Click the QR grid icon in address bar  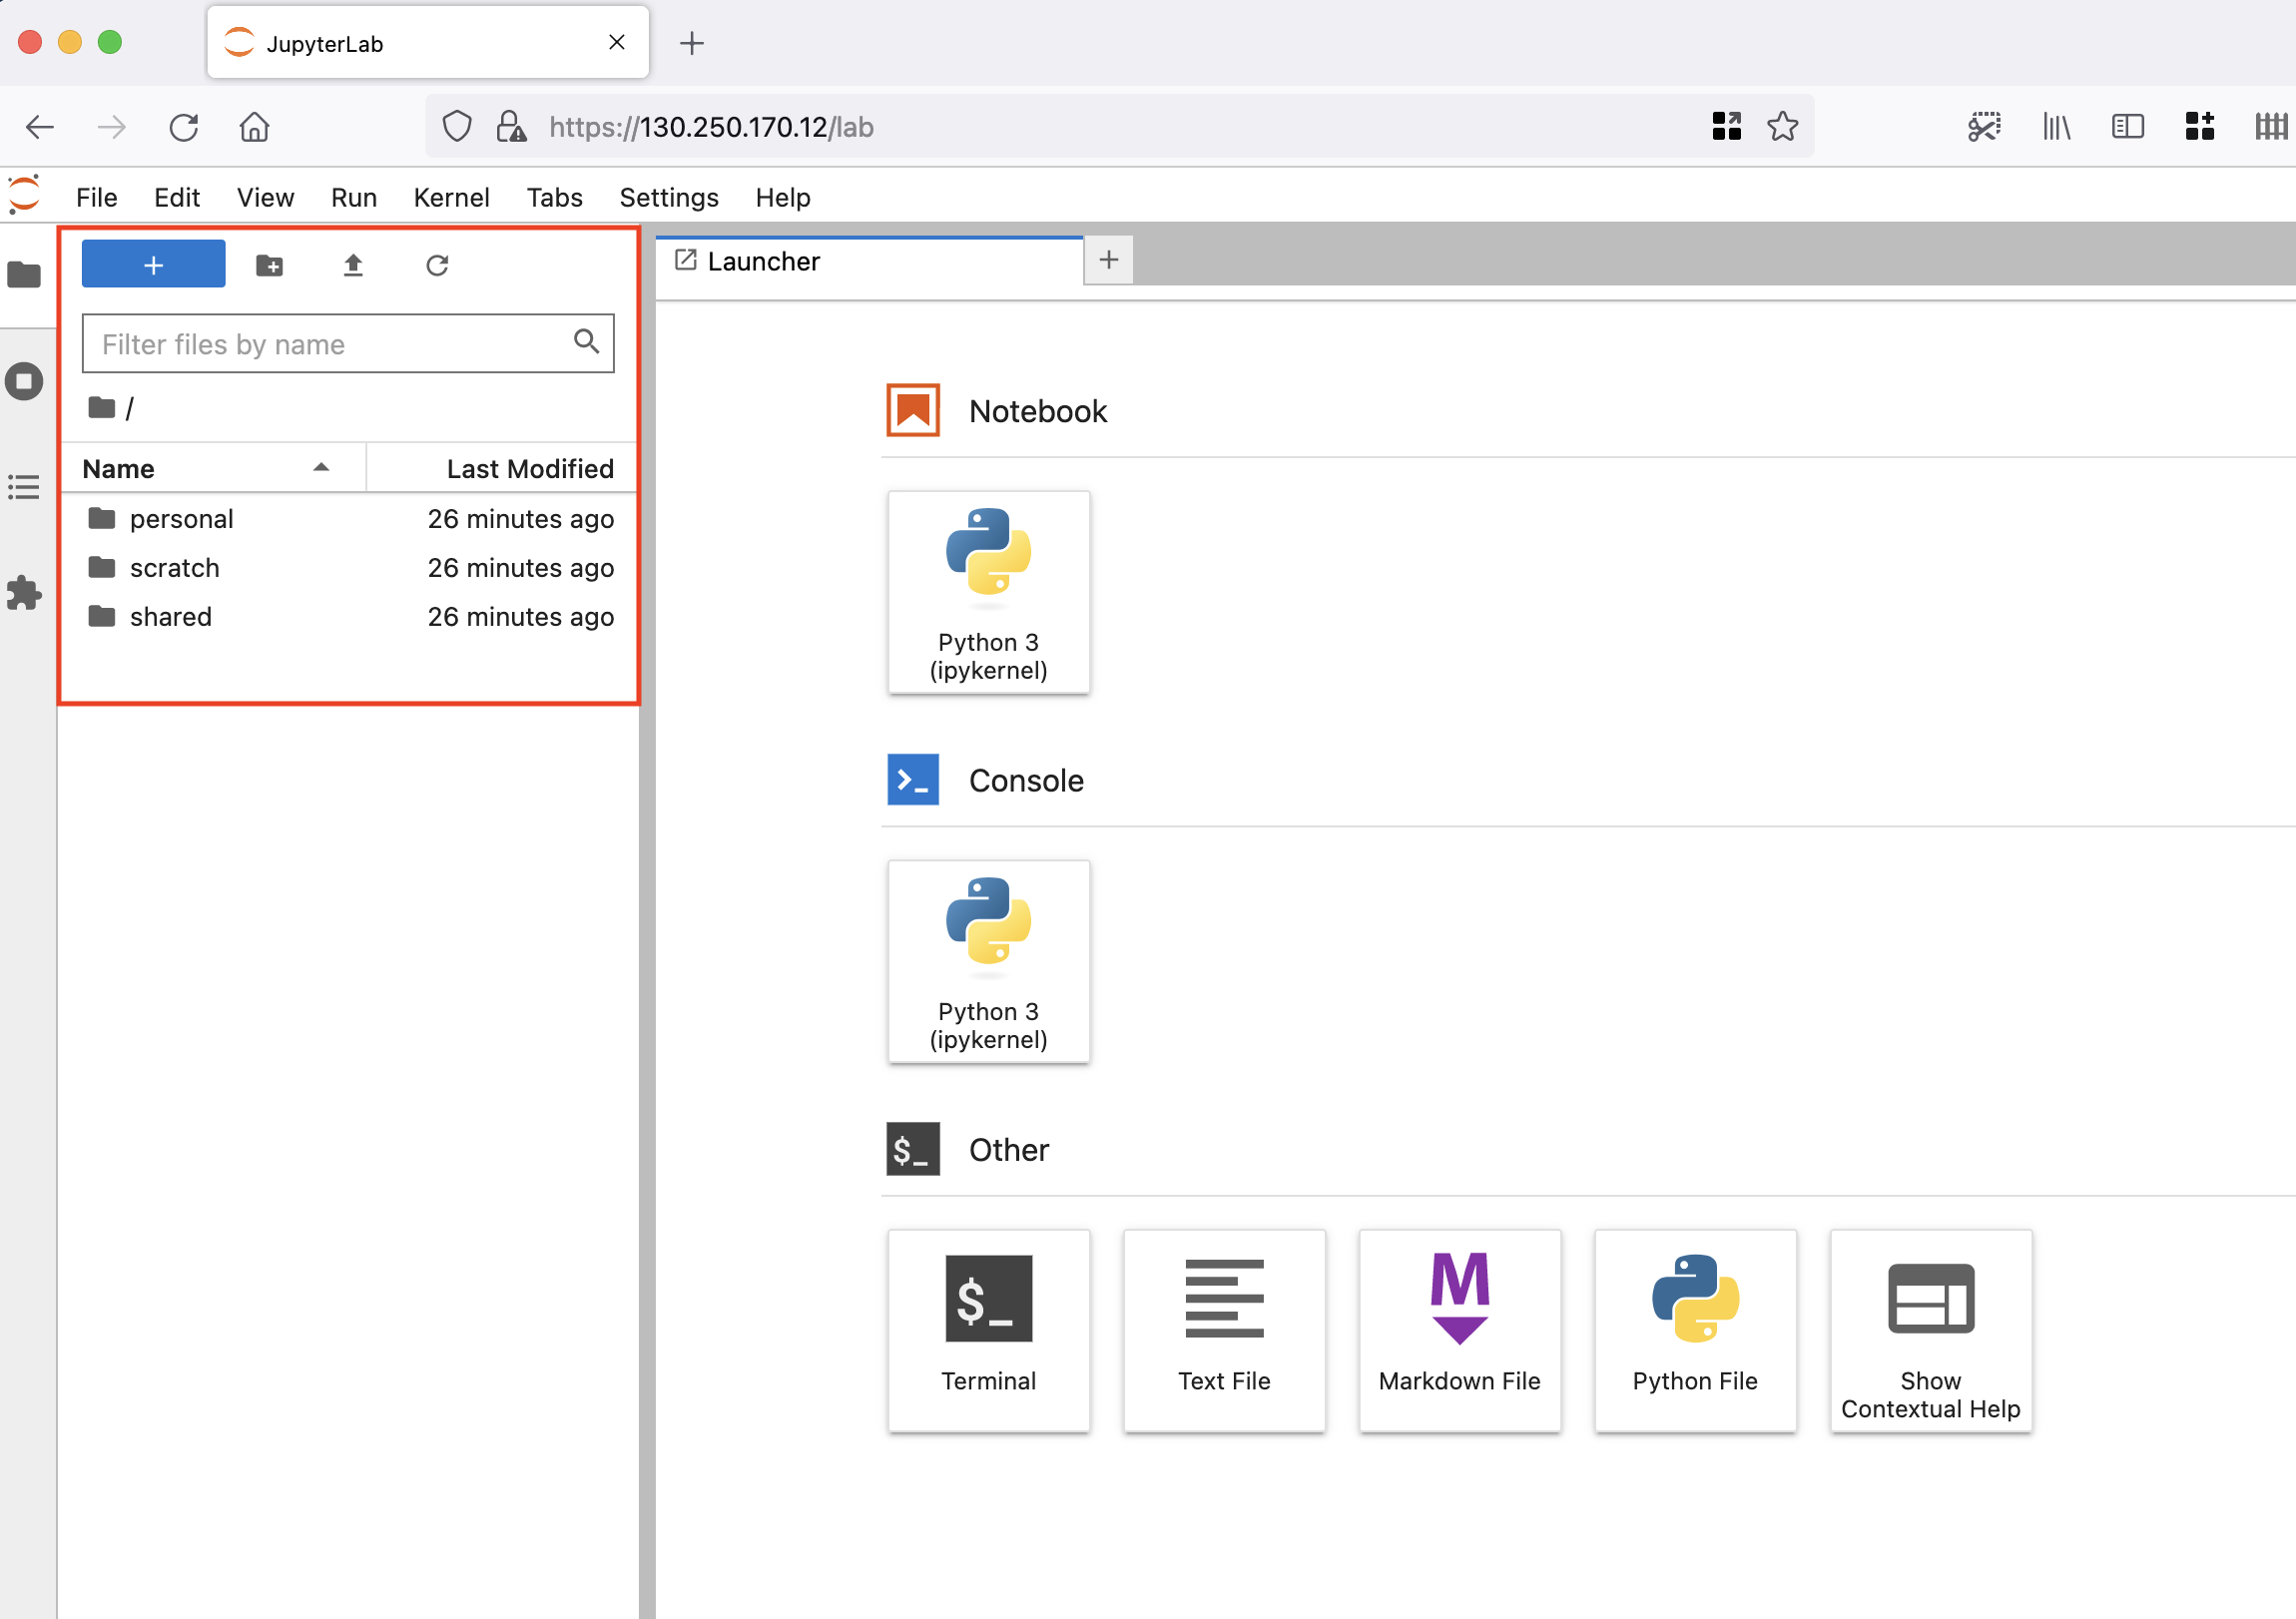coord(1726,126)
